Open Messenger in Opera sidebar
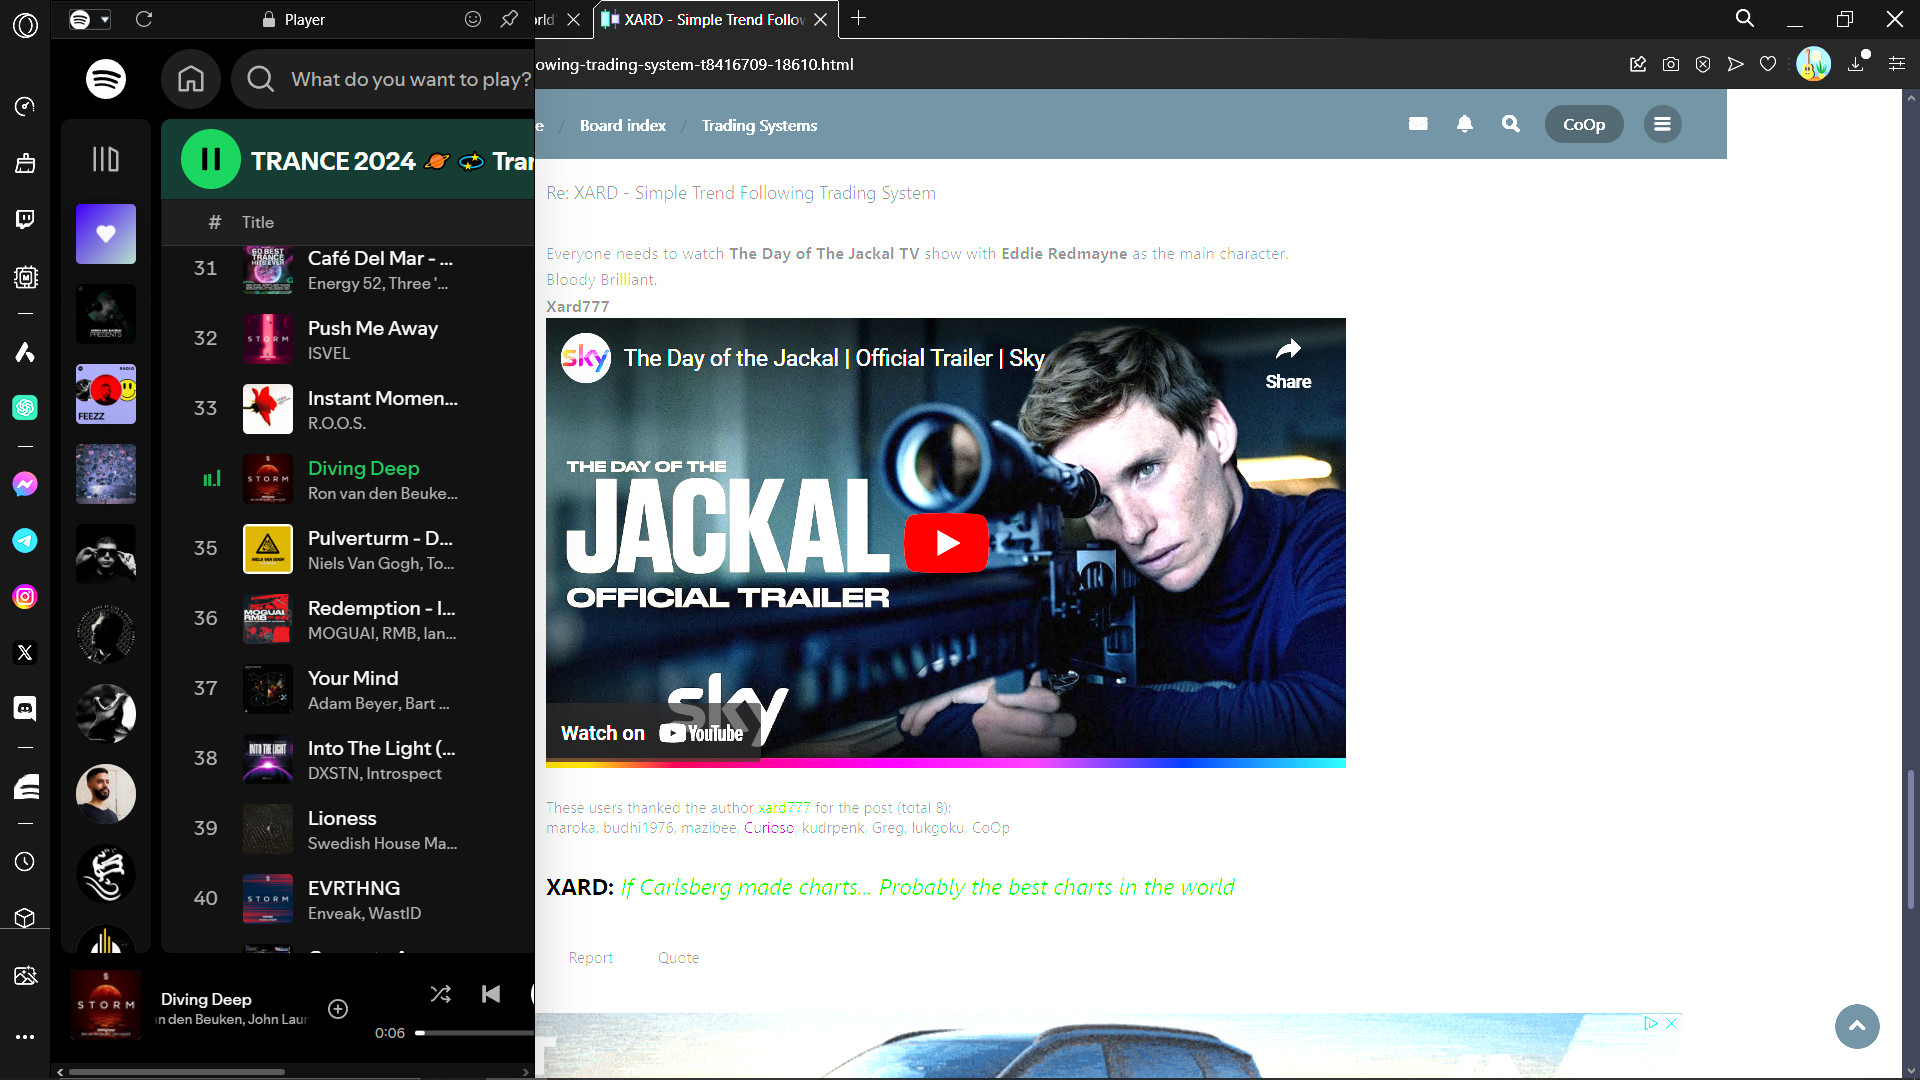Image resolution: width=1920 pixels, height=1080 pixels. coord(25,484)
